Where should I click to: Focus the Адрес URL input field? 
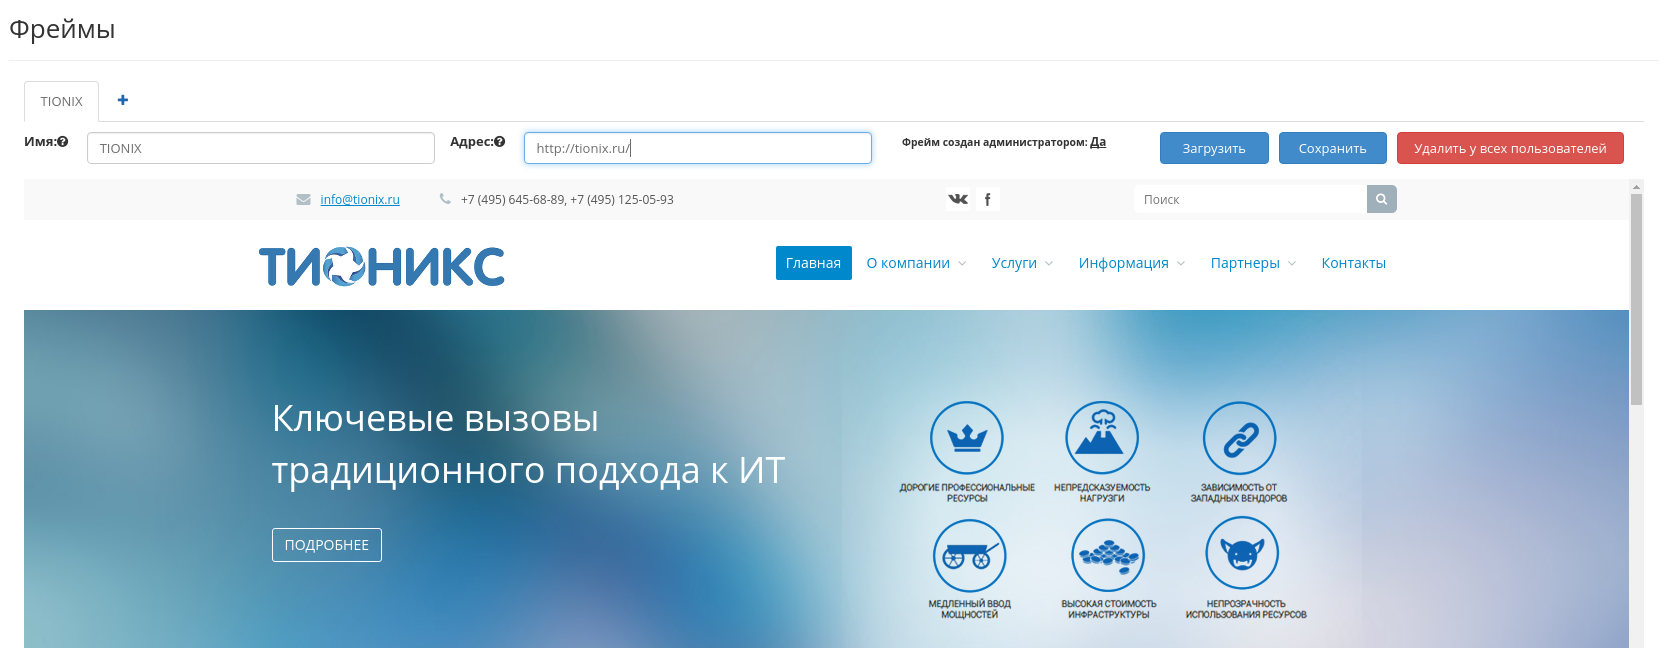click(x=697, y=148)
